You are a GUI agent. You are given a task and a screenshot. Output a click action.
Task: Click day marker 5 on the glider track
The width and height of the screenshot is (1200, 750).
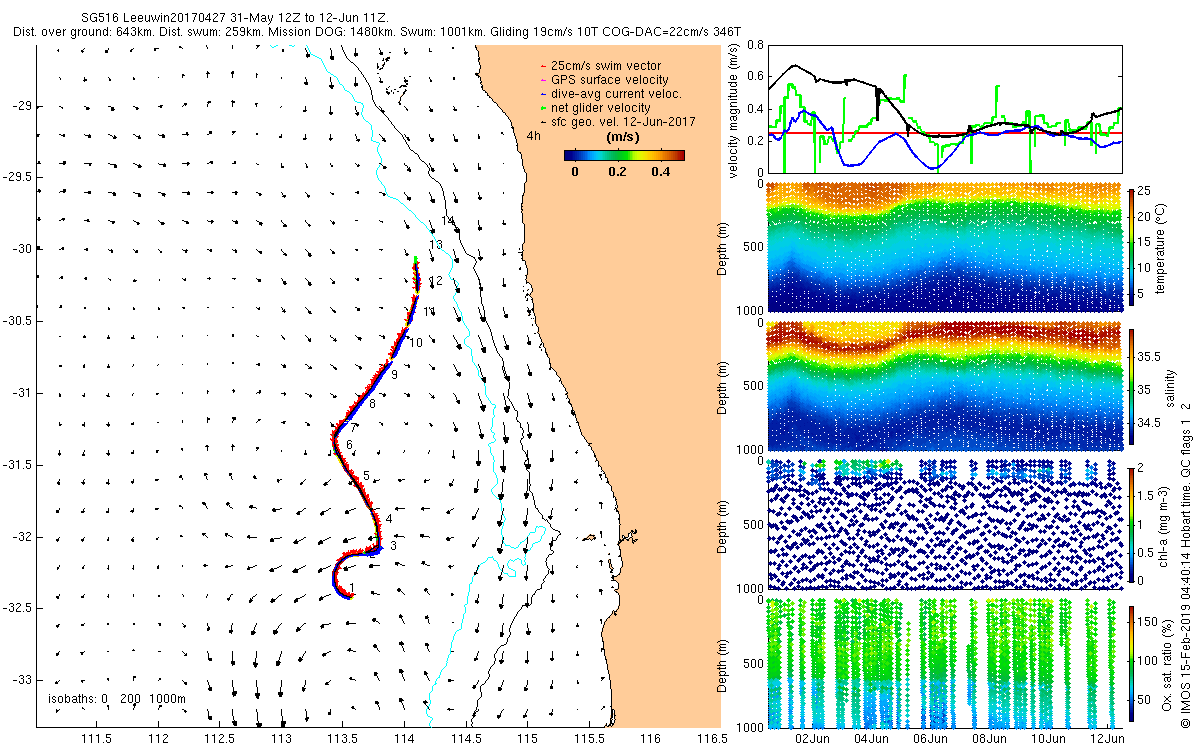[367, 476]
